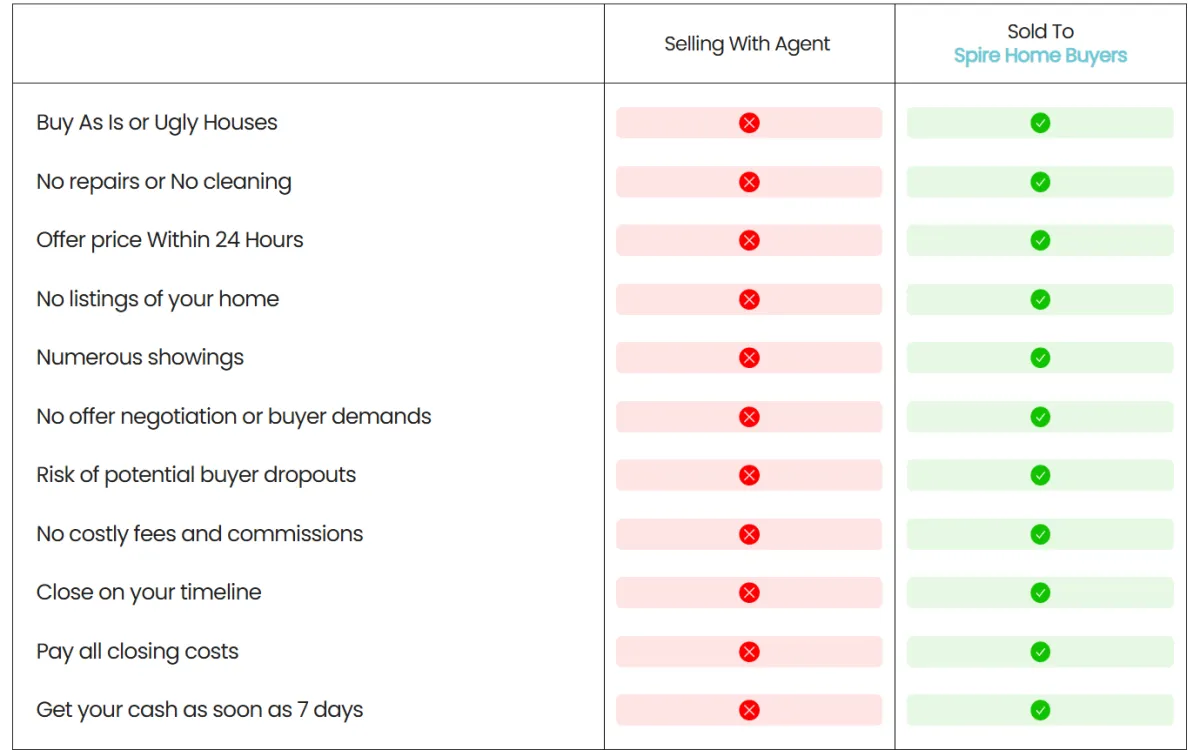Click the Selling With Agent column header
This screenshot has height=750, width=1200.
point(747,44)
